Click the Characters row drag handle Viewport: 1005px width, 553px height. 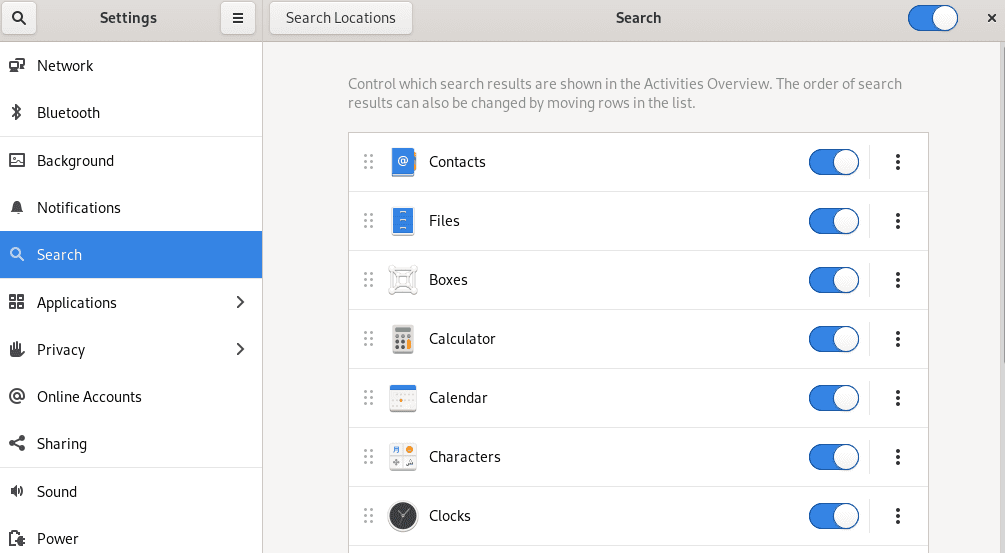click(x=369, y=457)
